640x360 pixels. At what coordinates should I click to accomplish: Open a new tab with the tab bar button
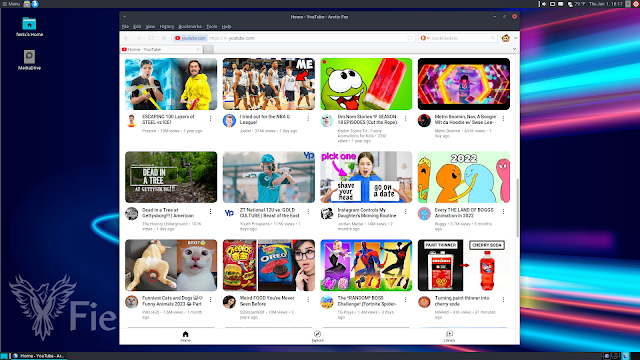(x=209, y=49)
